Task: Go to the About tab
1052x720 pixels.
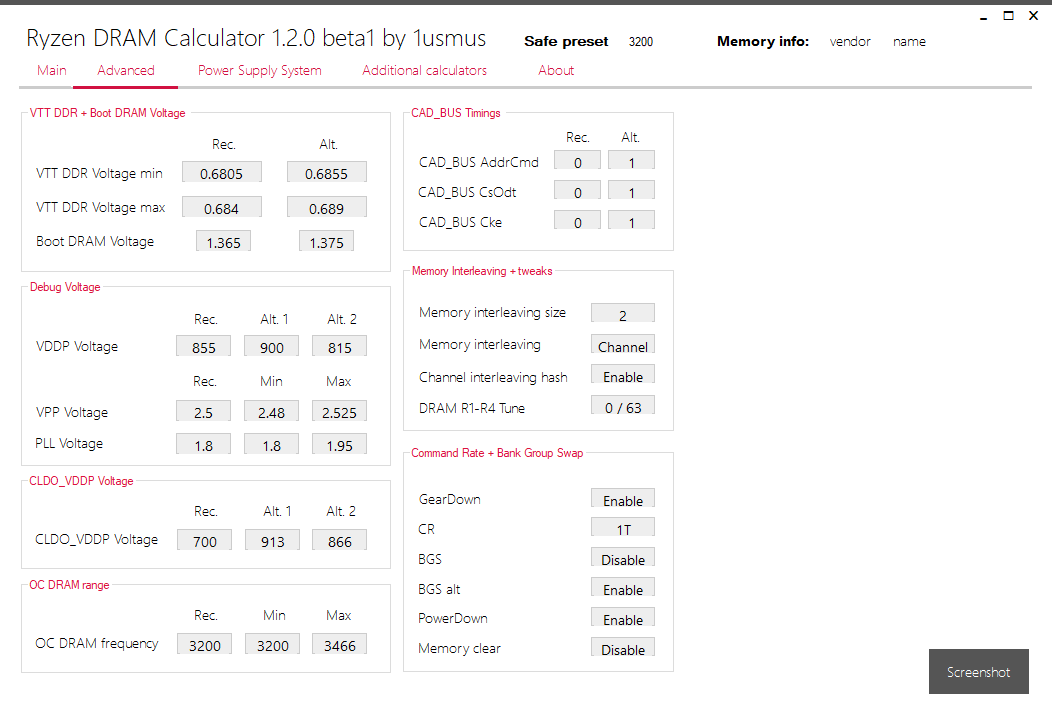Action: point(556,70)
